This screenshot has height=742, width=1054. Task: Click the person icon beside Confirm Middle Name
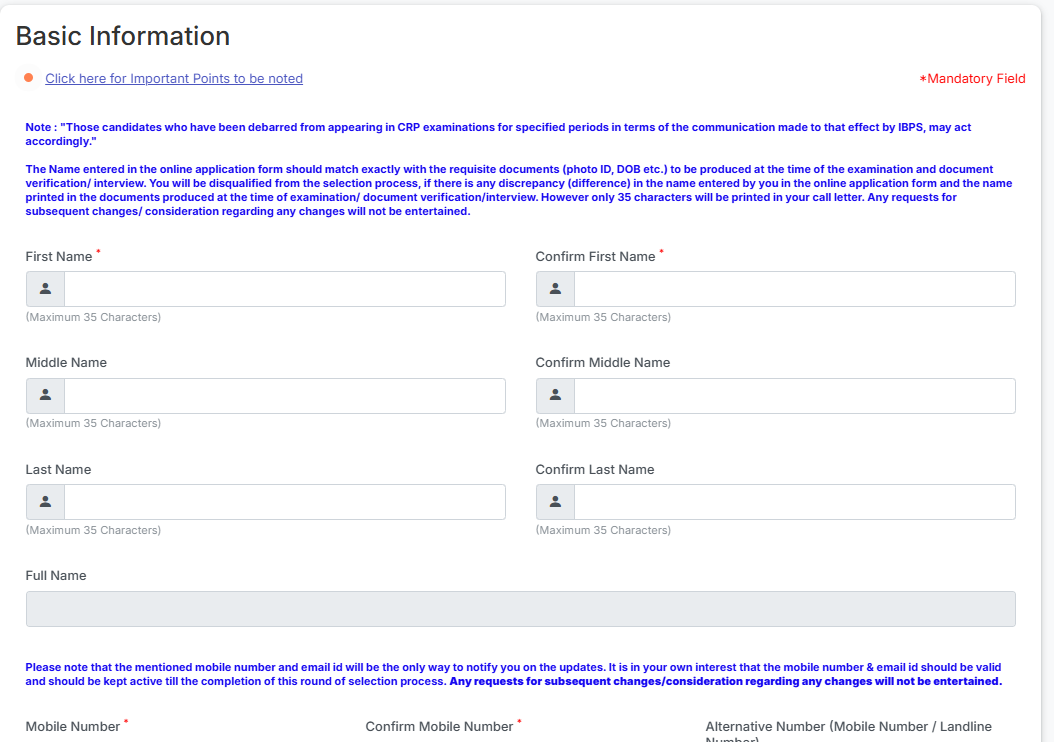pos(555,396)
